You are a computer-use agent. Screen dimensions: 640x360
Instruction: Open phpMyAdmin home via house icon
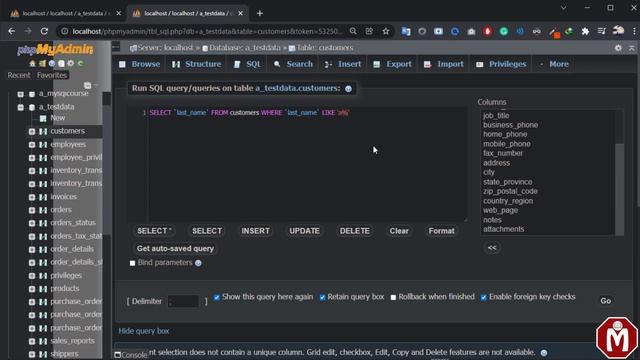click(x=32, y=63)
